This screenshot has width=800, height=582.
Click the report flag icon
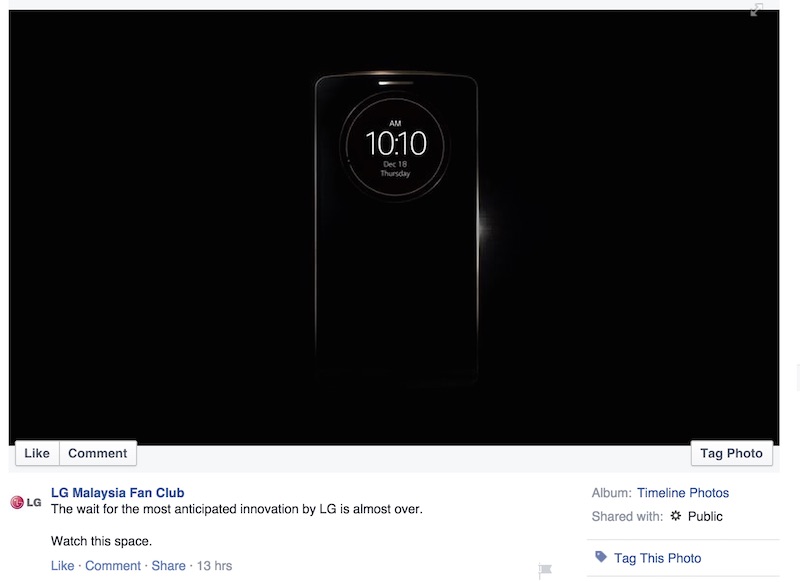(545, 569)
